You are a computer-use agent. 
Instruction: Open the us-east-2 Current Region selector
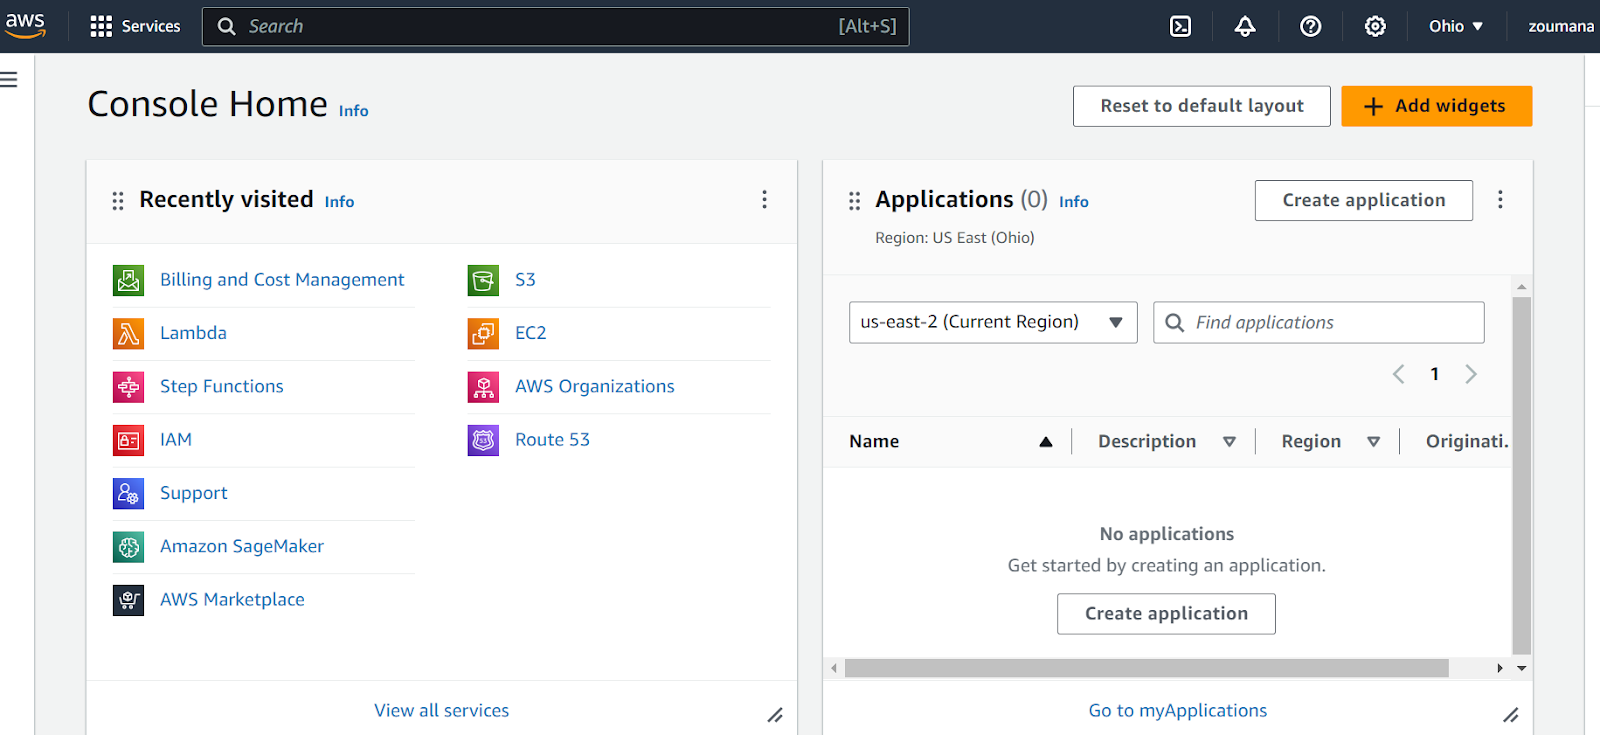993,322
